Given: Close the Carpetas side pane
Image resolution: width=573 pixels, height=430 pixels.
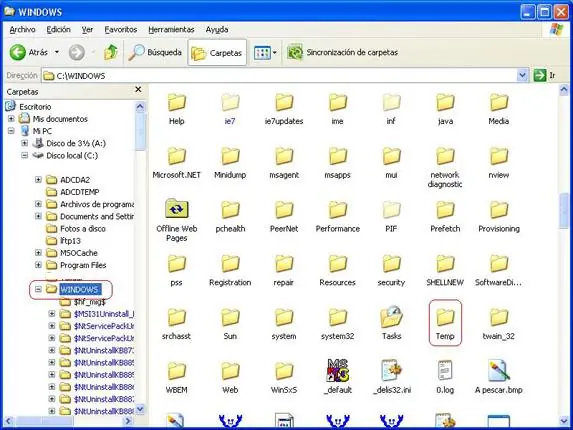Looking at the screenshot, I should (138, 89).
